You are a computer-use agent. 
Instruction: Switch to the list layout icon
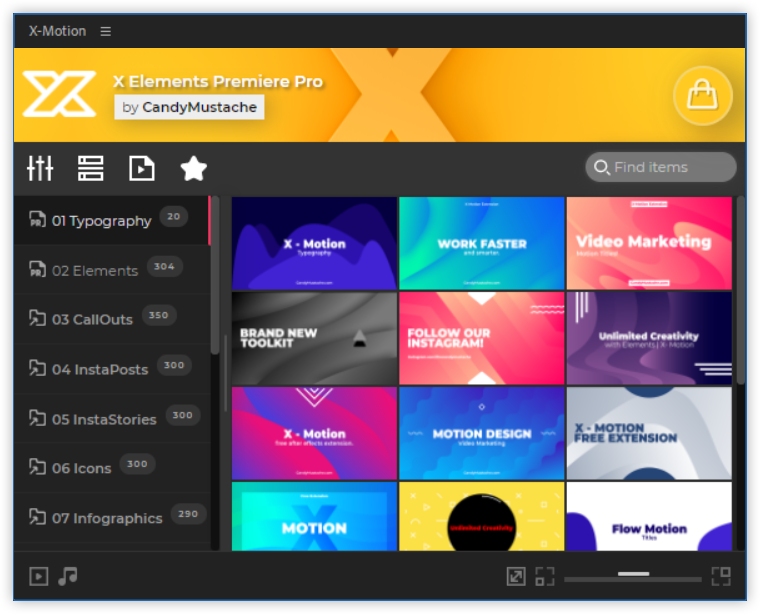point(91,169)
